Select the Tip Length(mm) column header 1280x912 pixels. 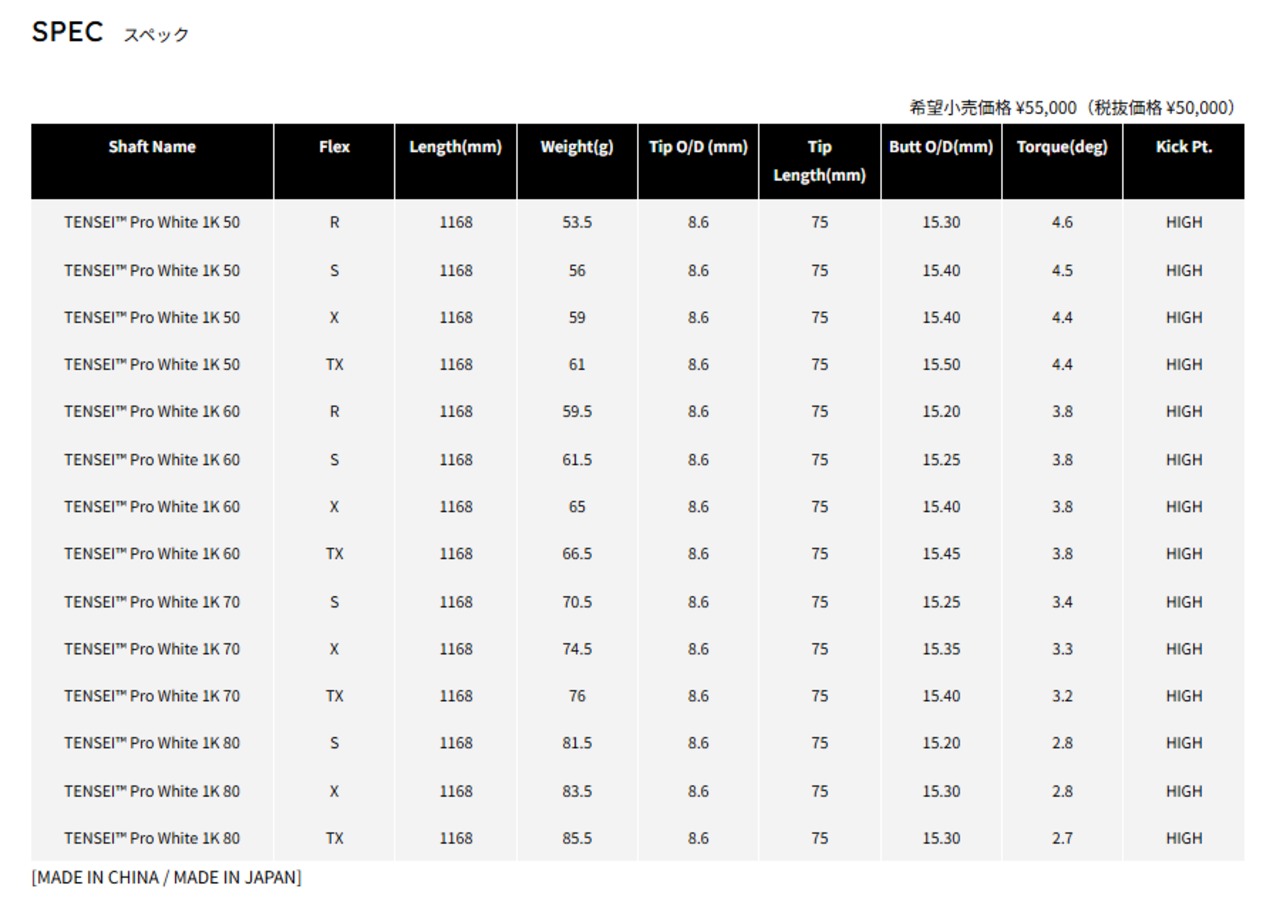pos(819,161)
